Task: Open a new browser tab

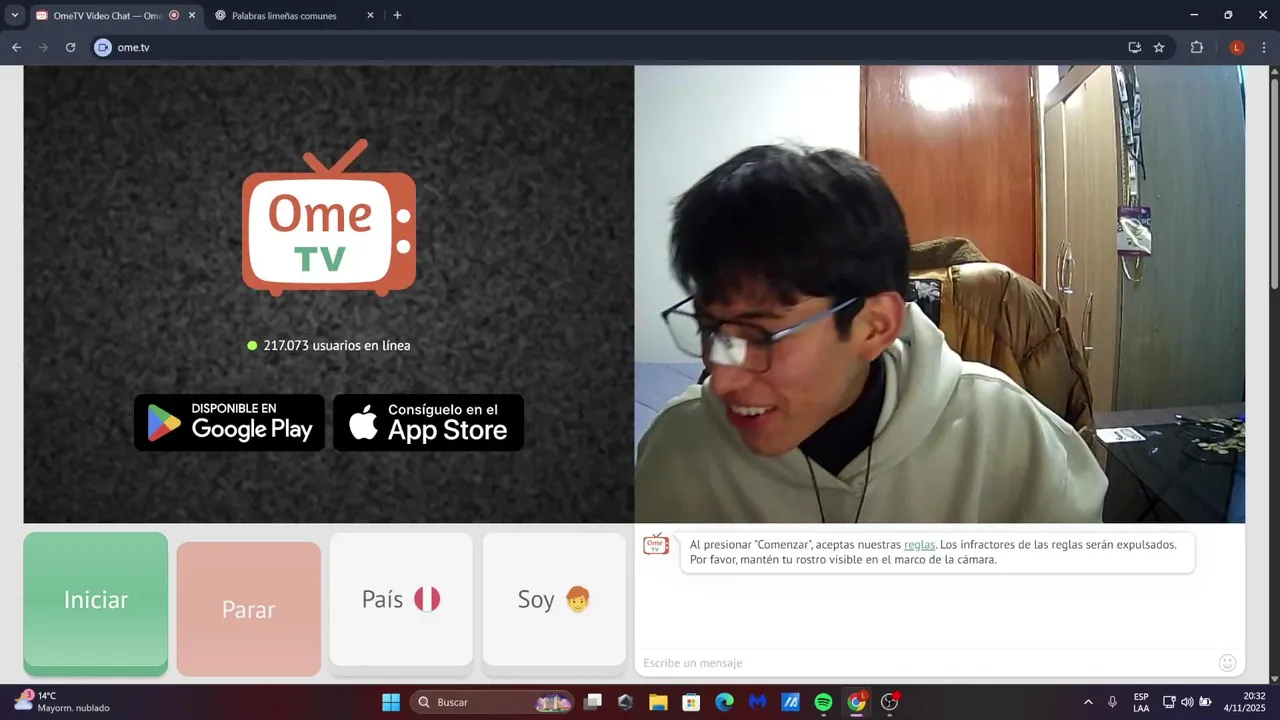Action: 397,16
